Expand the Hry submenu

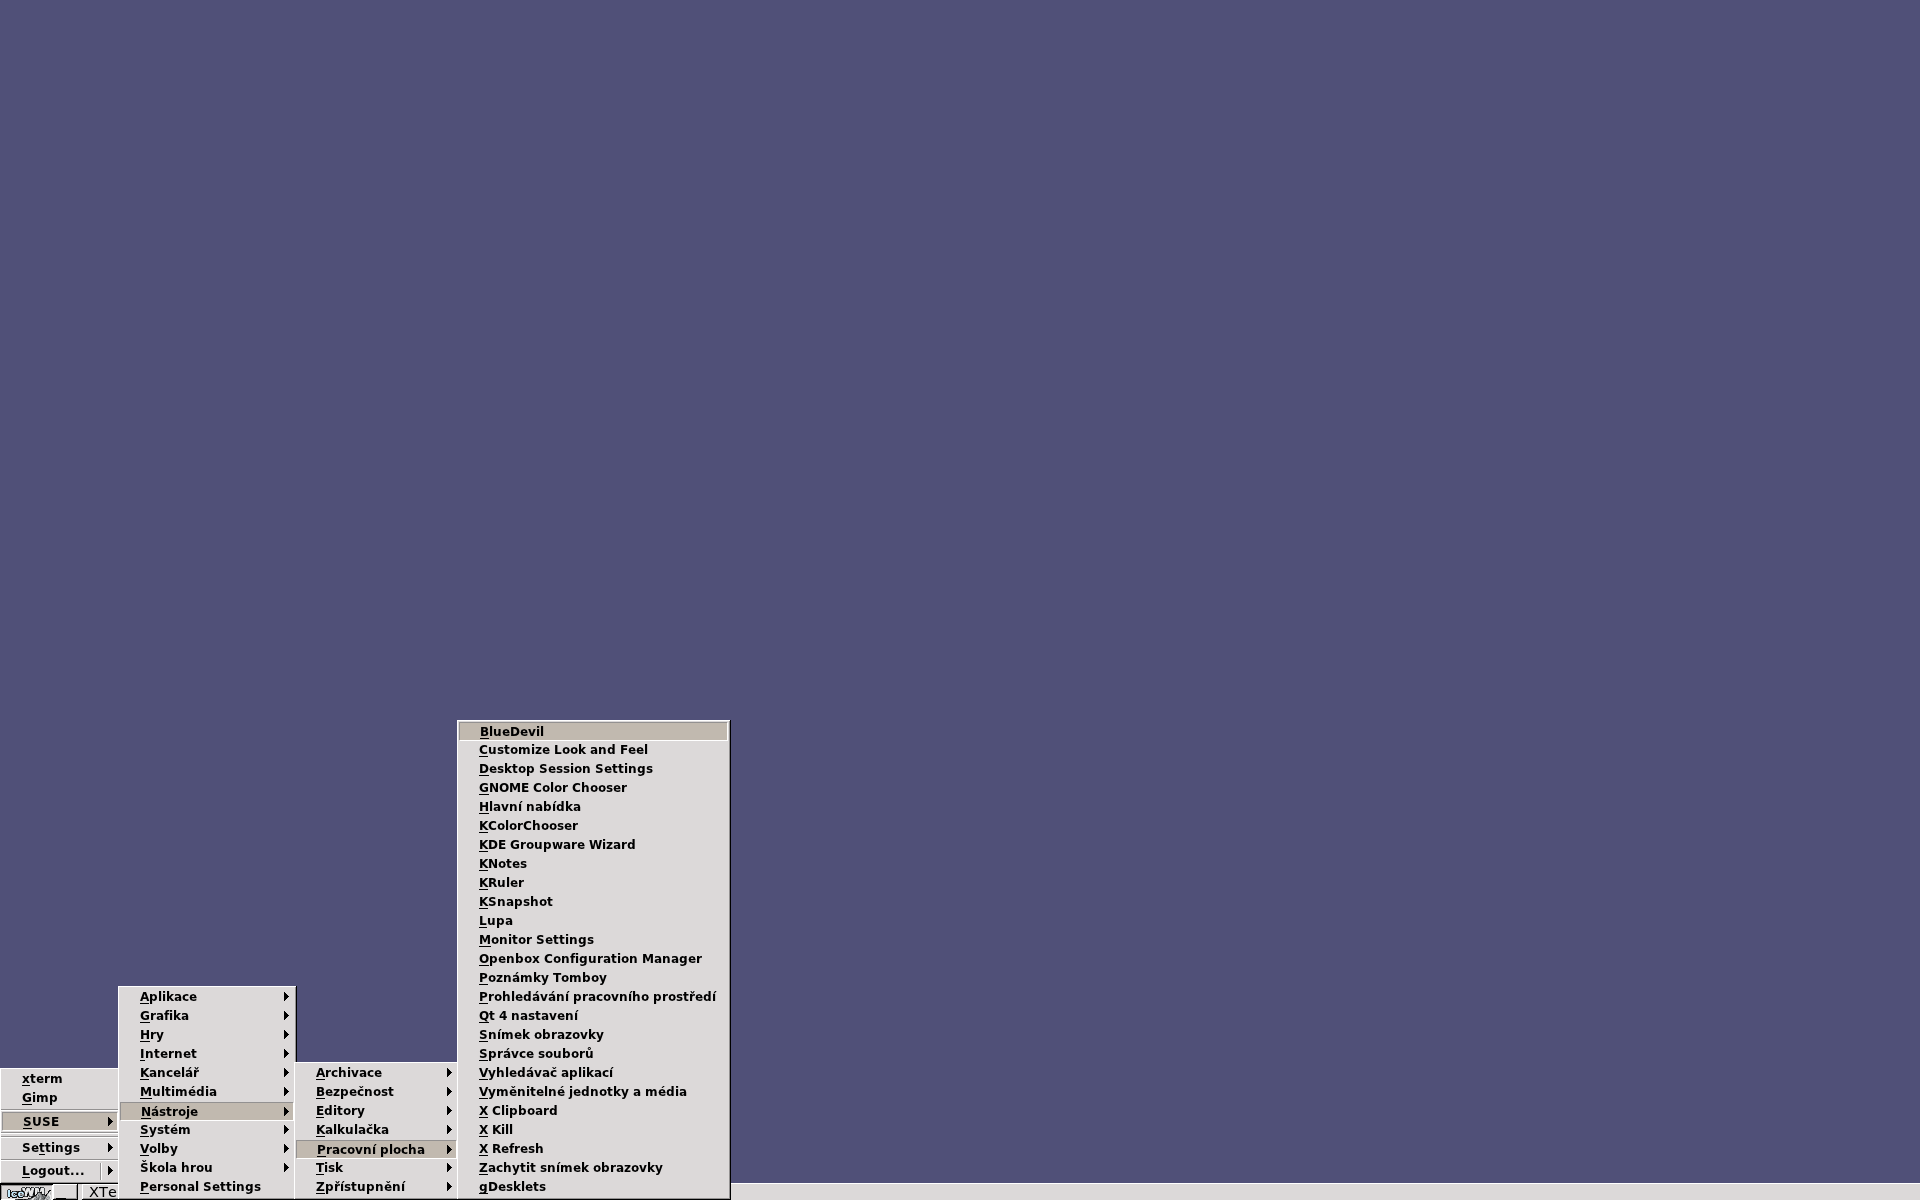pos(207,1035)
